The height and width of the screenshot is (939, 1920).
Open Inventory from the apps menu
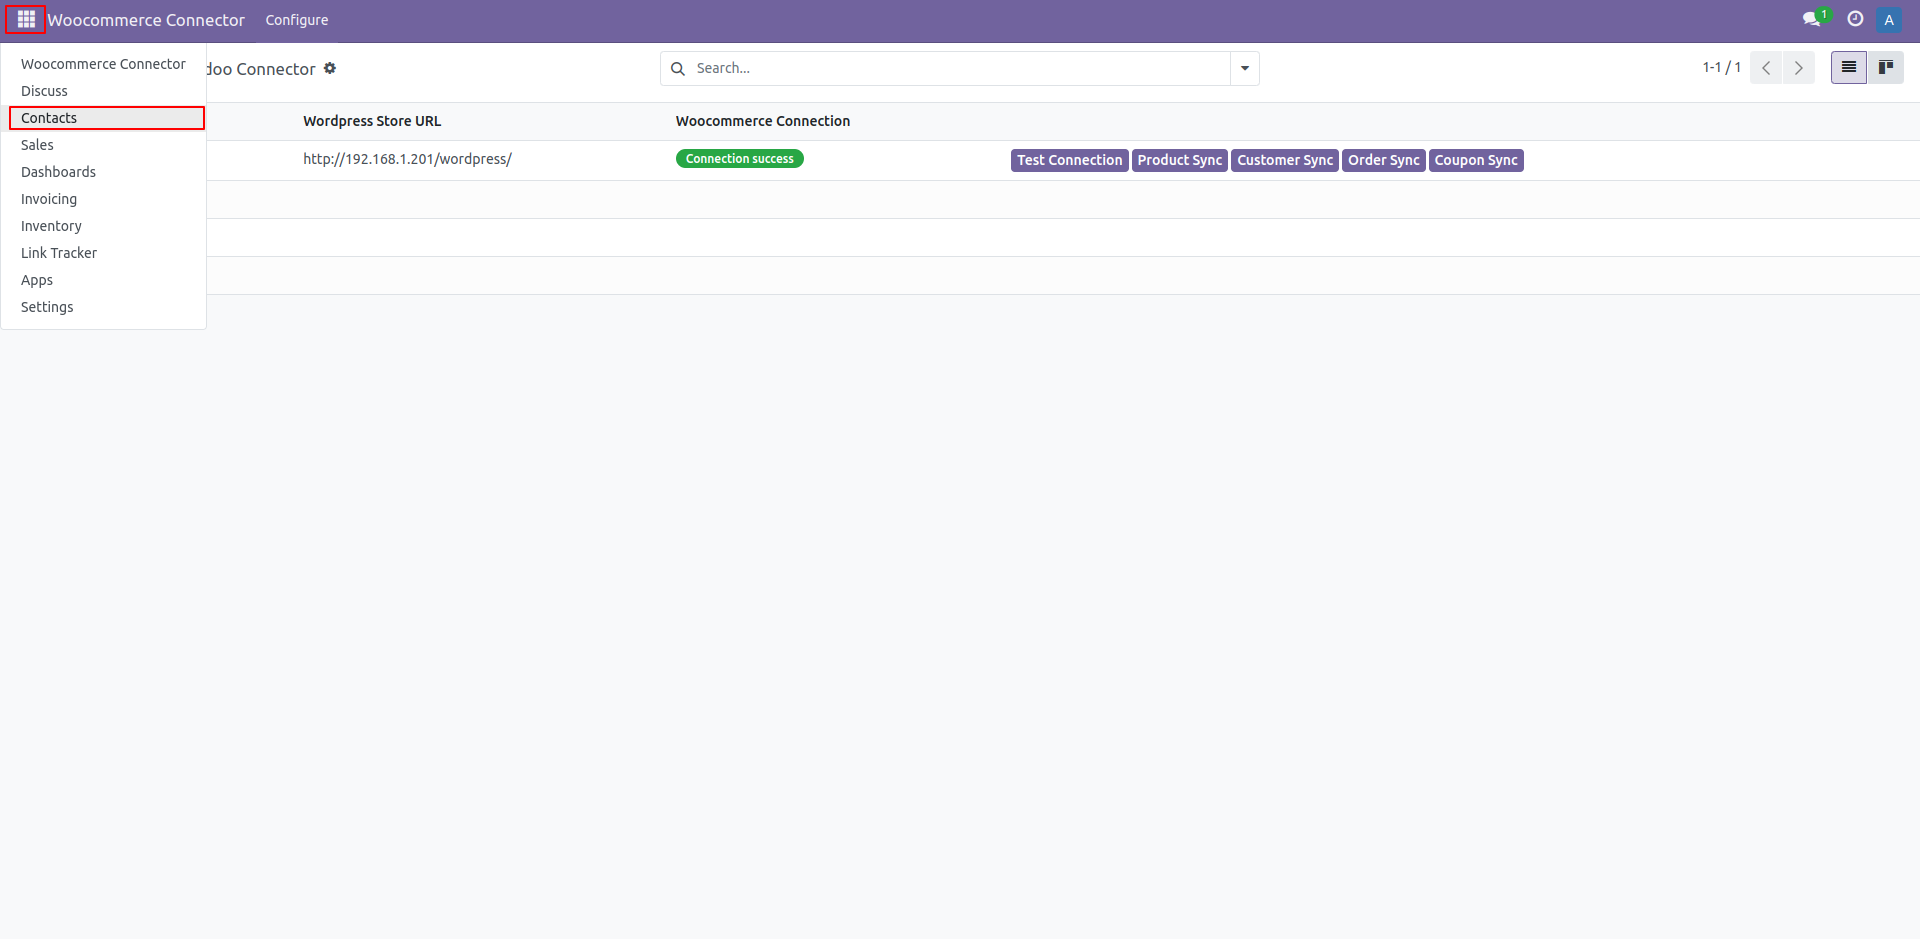[51, 226]
